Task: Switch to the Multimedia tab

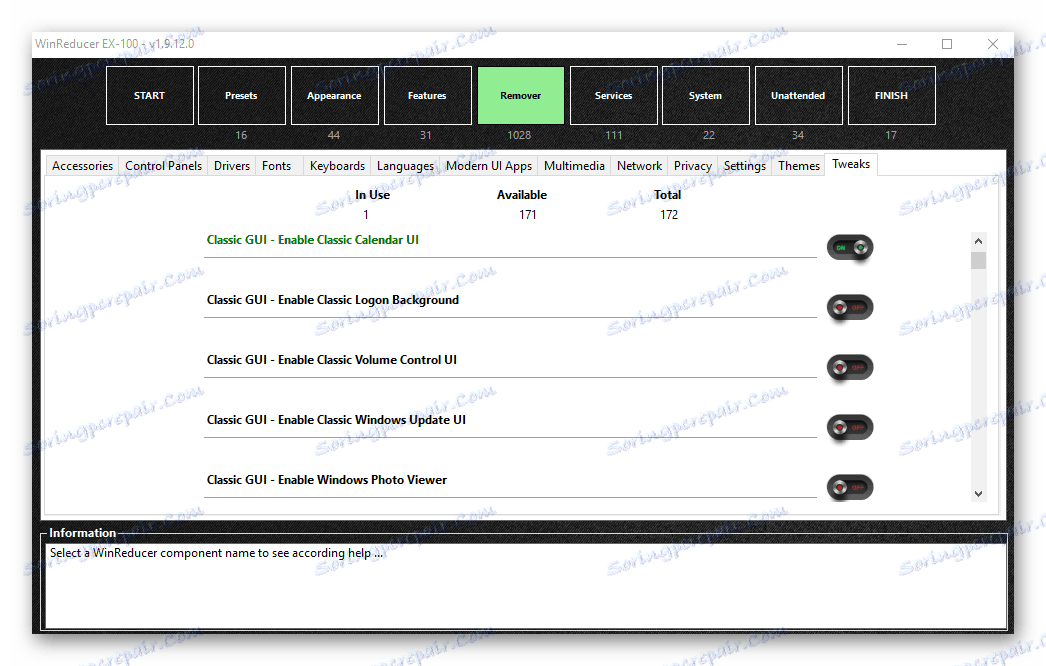Action: [574, 165]
